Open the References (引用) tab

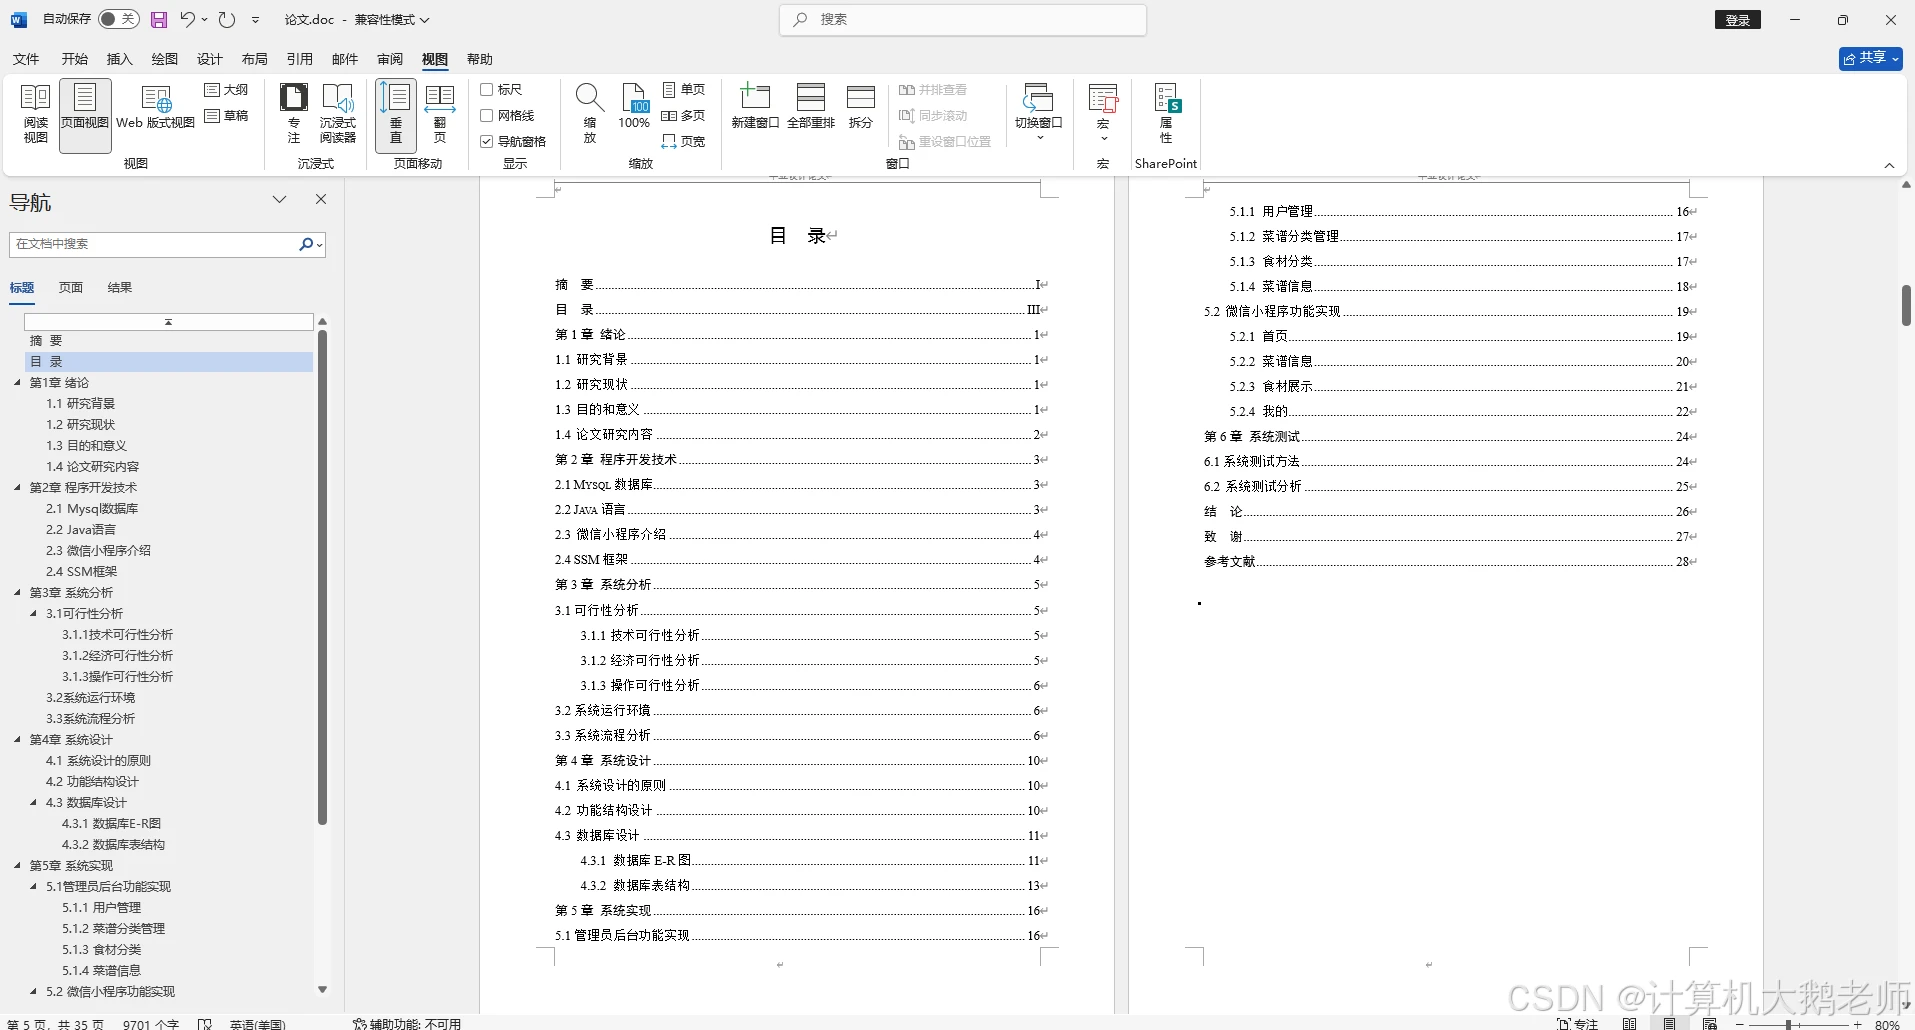(x=300, y=59)
